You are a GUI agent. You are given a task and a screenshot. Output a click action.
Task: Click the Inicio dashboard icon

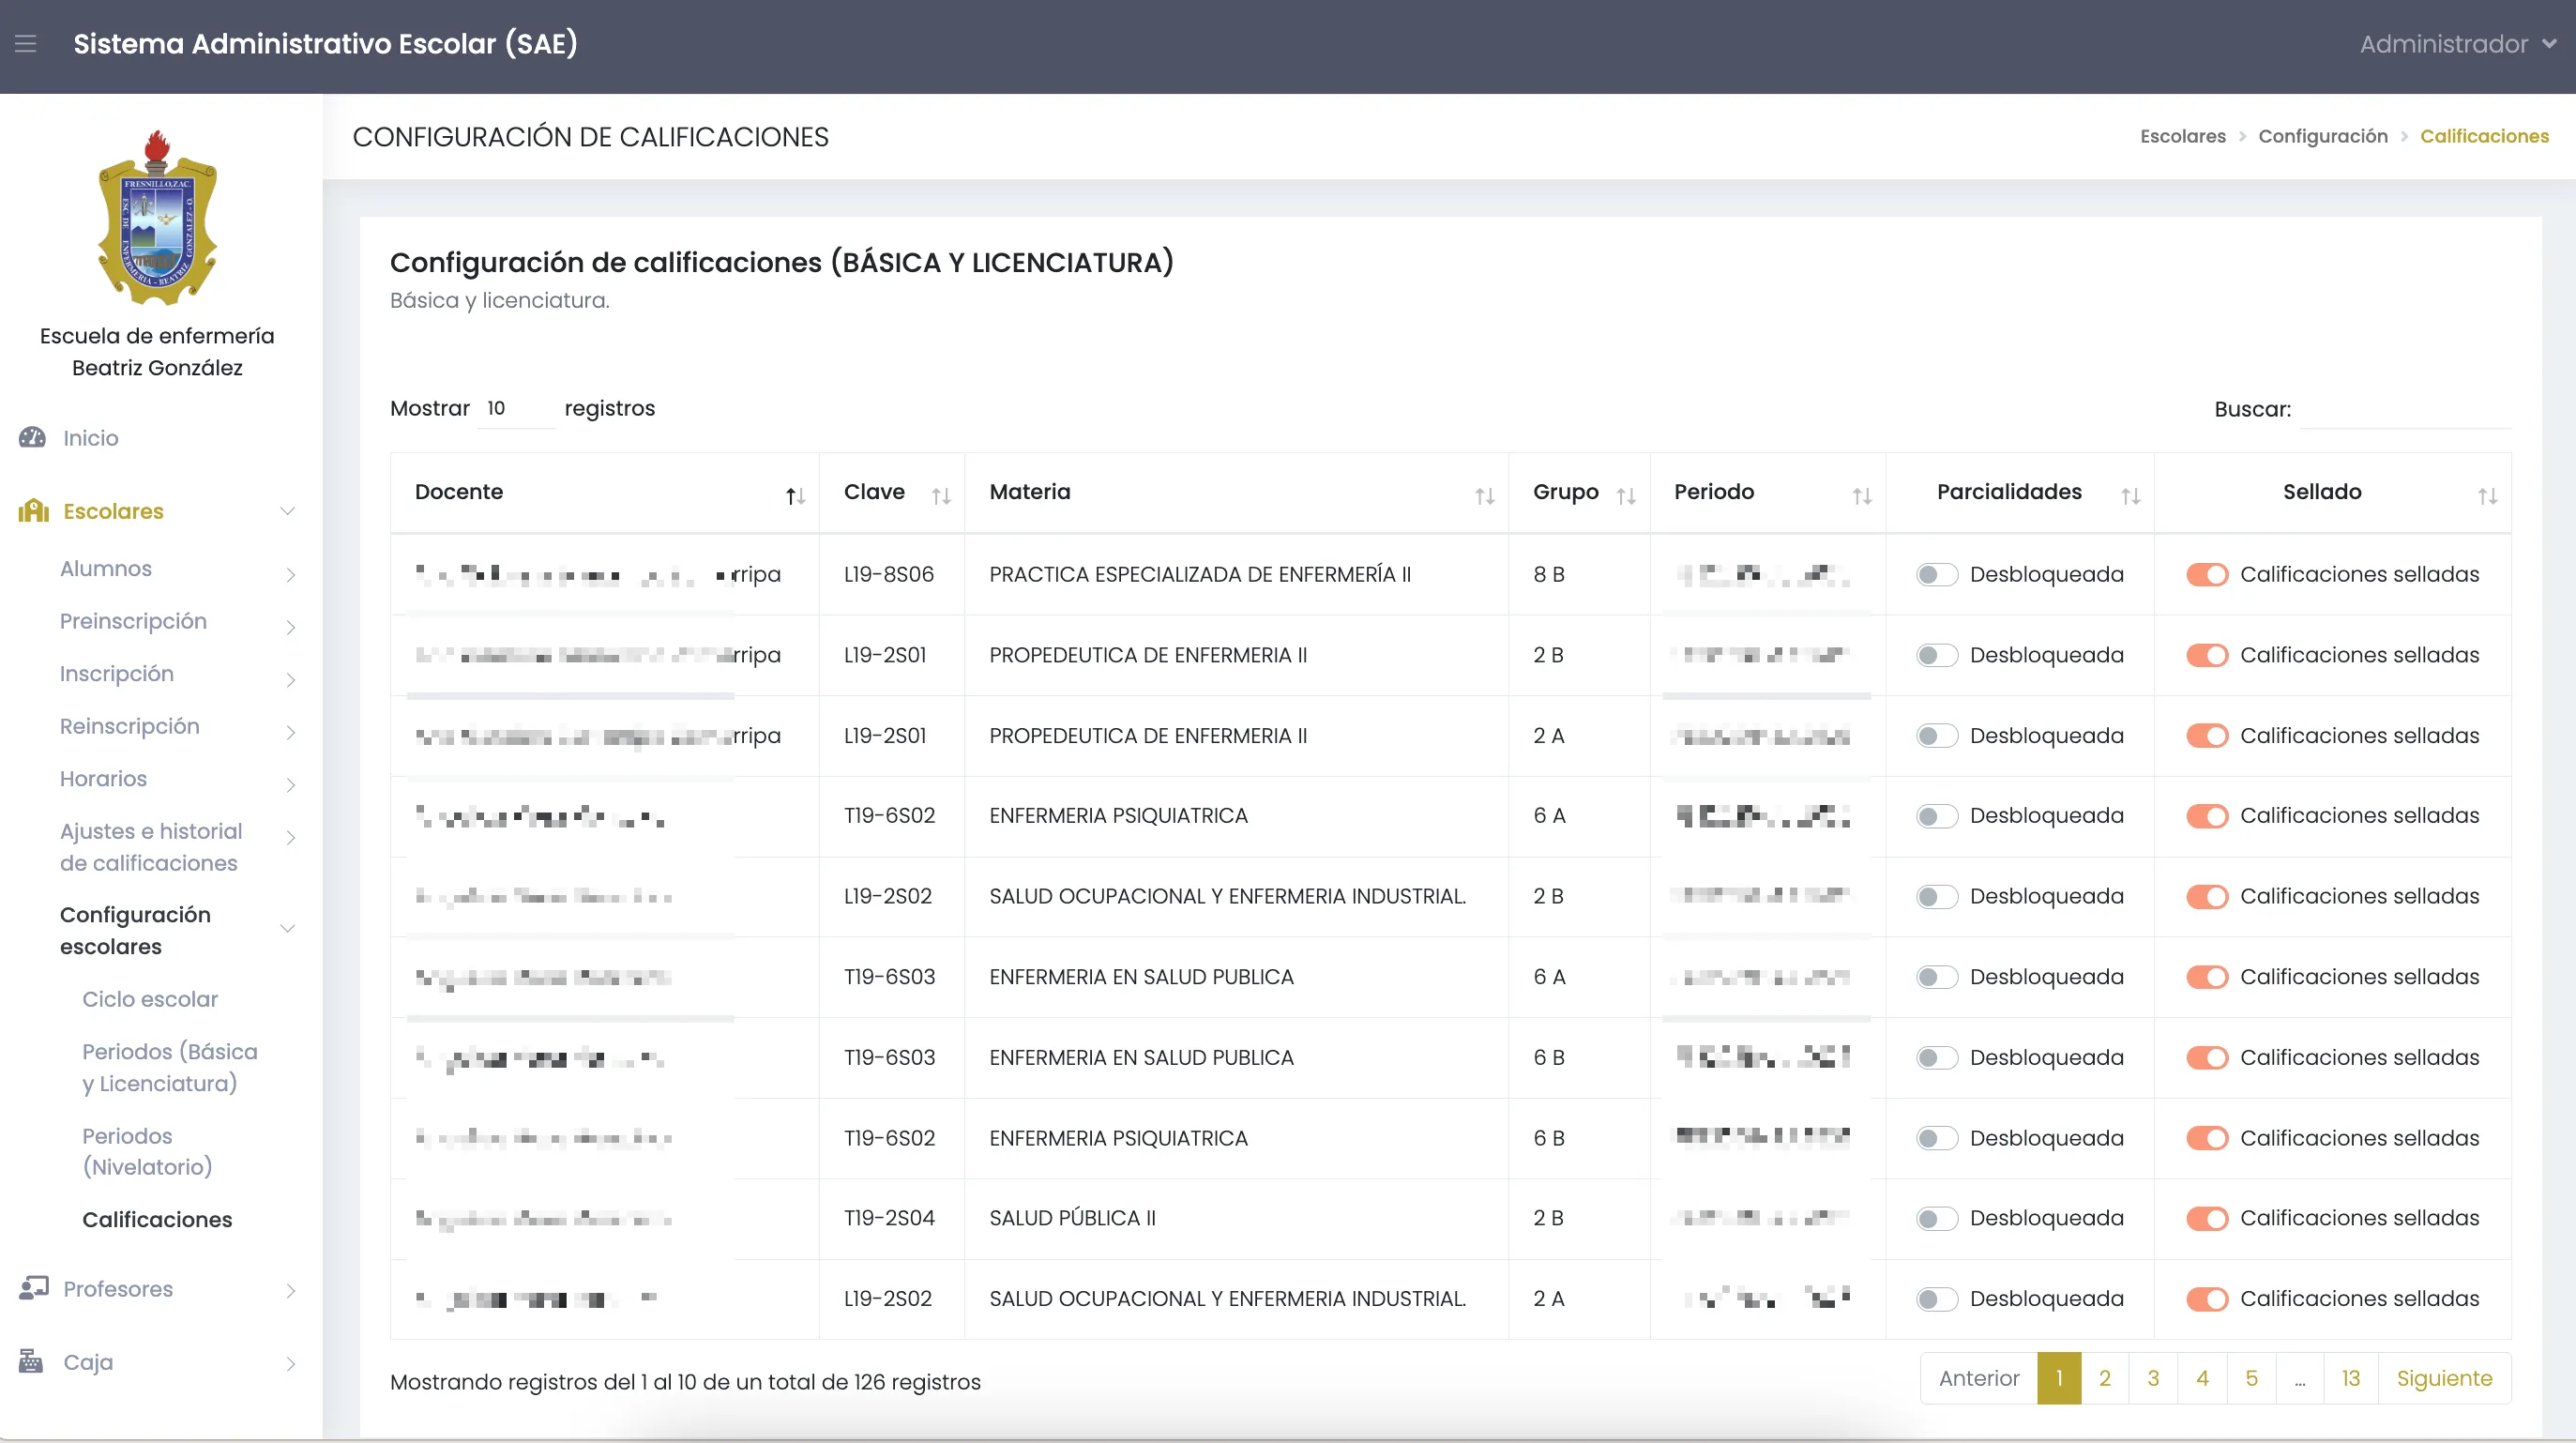[x=32, y=437]
